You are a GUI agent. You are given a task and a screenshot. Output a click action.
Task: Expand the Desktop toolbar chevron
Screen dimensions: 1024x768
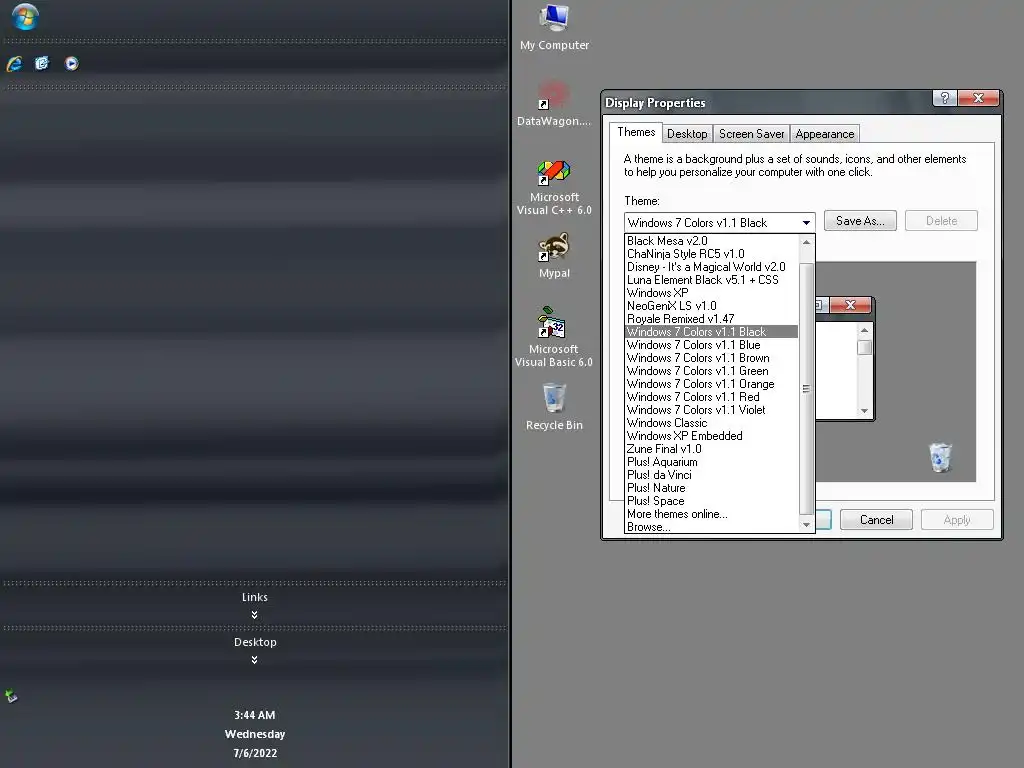[255, 660]
